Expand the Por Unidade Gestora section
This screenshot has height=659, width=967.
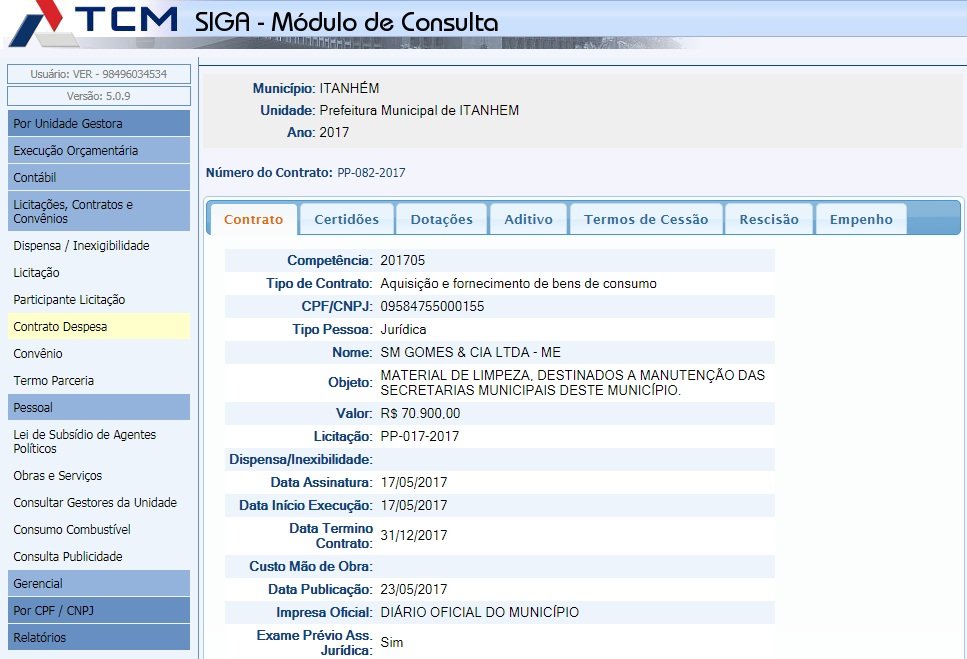tap(98, 124)
